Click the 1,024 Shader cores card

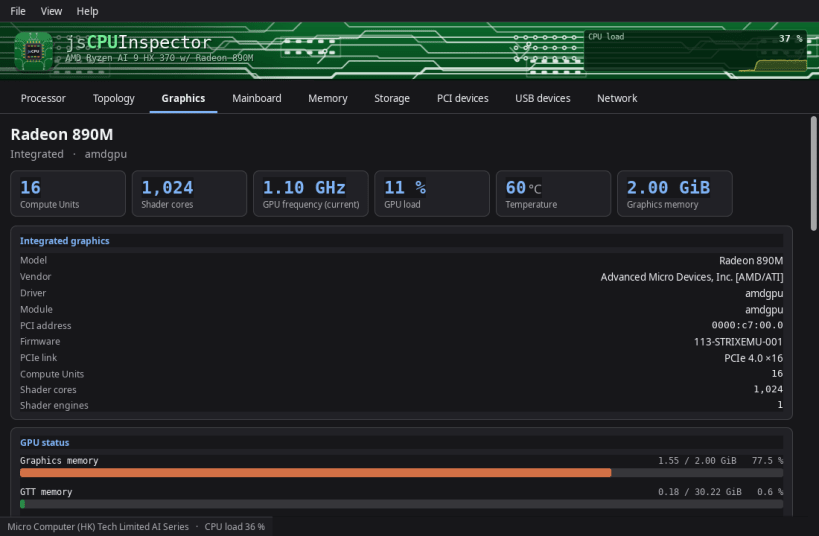(x=189, y=193)
